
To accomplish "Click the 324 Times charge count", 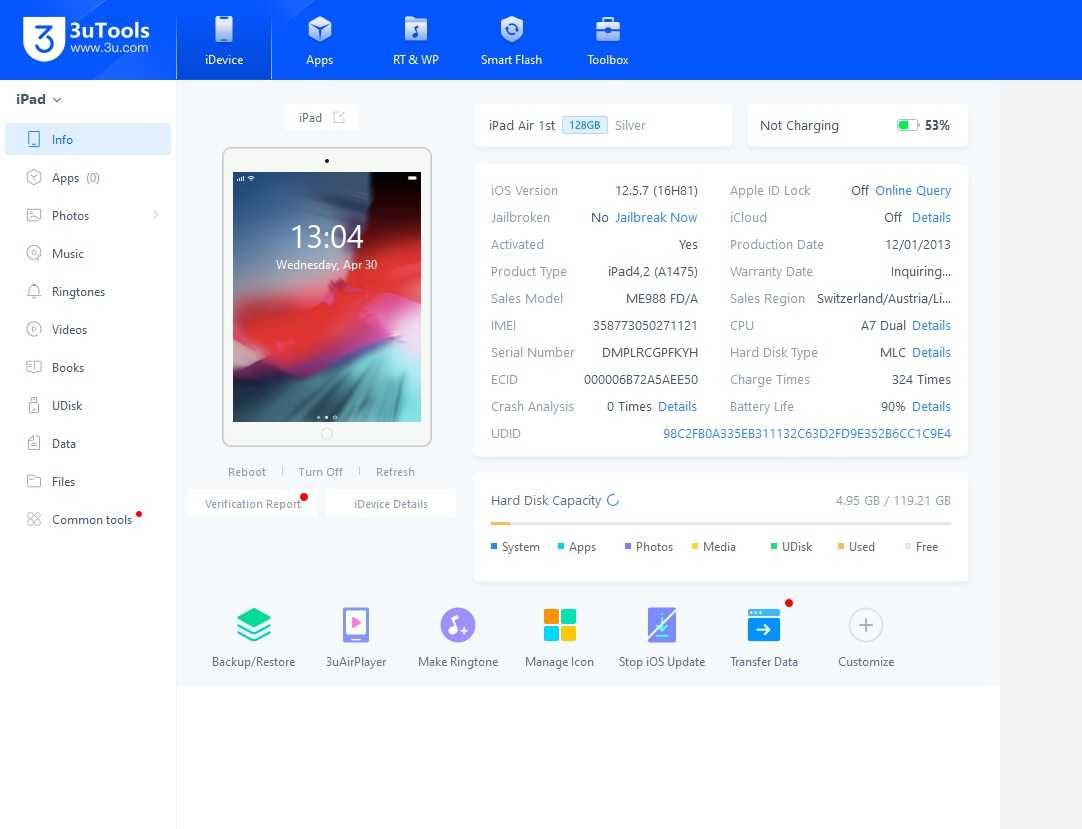I will 921,380.
